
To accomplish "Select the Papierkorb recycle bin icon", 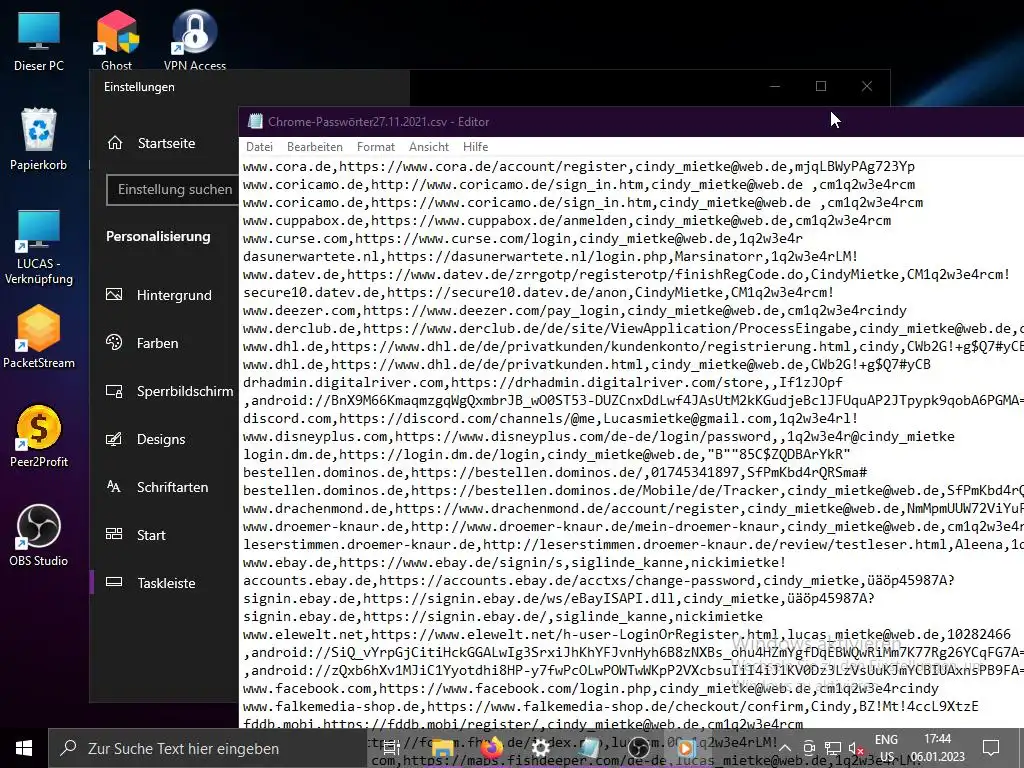I will (x=39, y=140).
